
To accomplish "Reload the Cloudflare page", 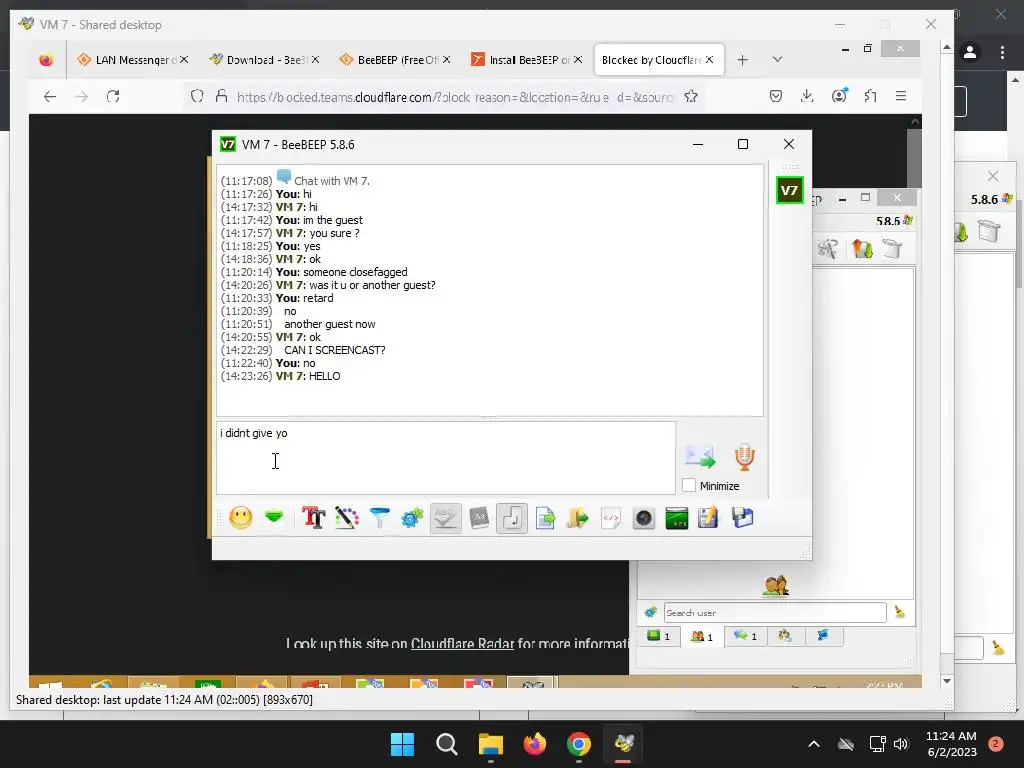I will [113, 97].
